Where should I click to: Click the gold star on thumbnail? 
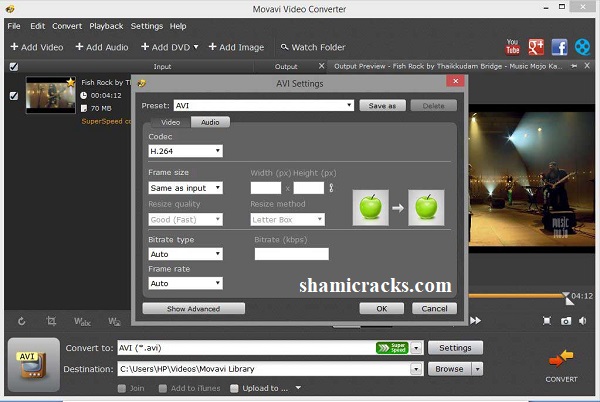click(x=70, y=82)
